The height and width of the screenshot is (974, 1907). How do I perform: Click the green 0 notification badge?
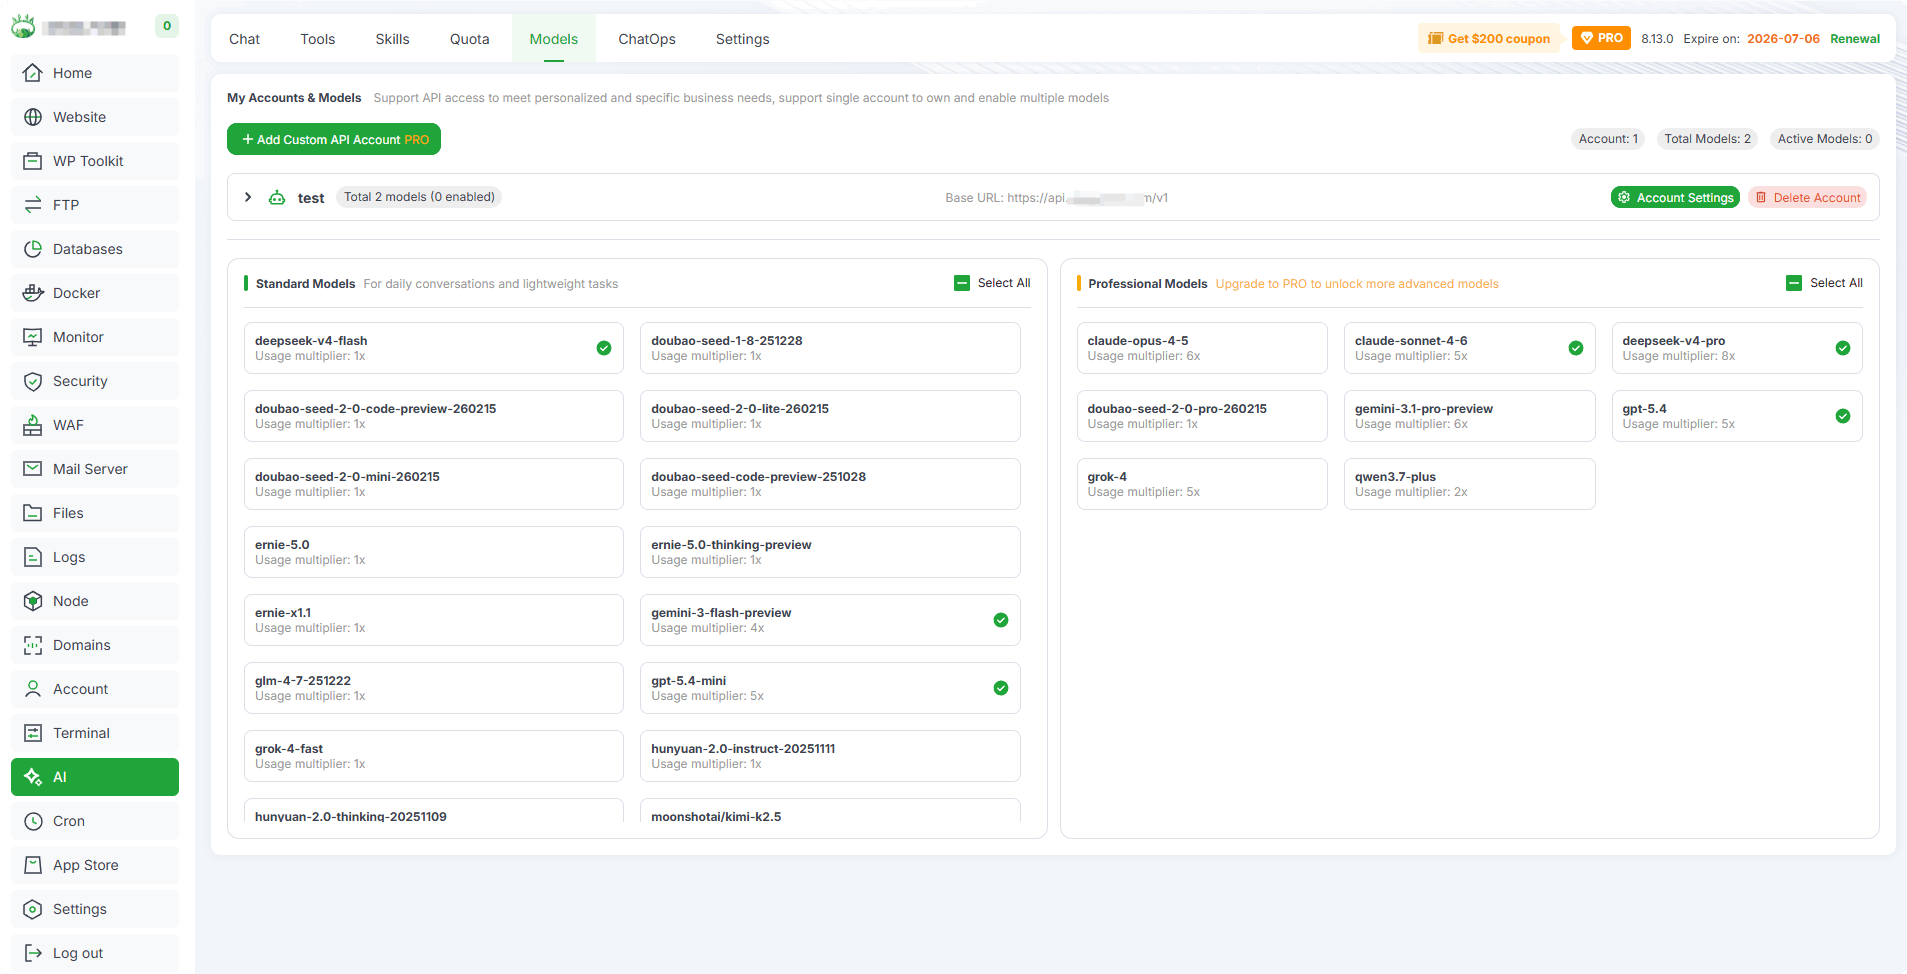tap(167, 26)
